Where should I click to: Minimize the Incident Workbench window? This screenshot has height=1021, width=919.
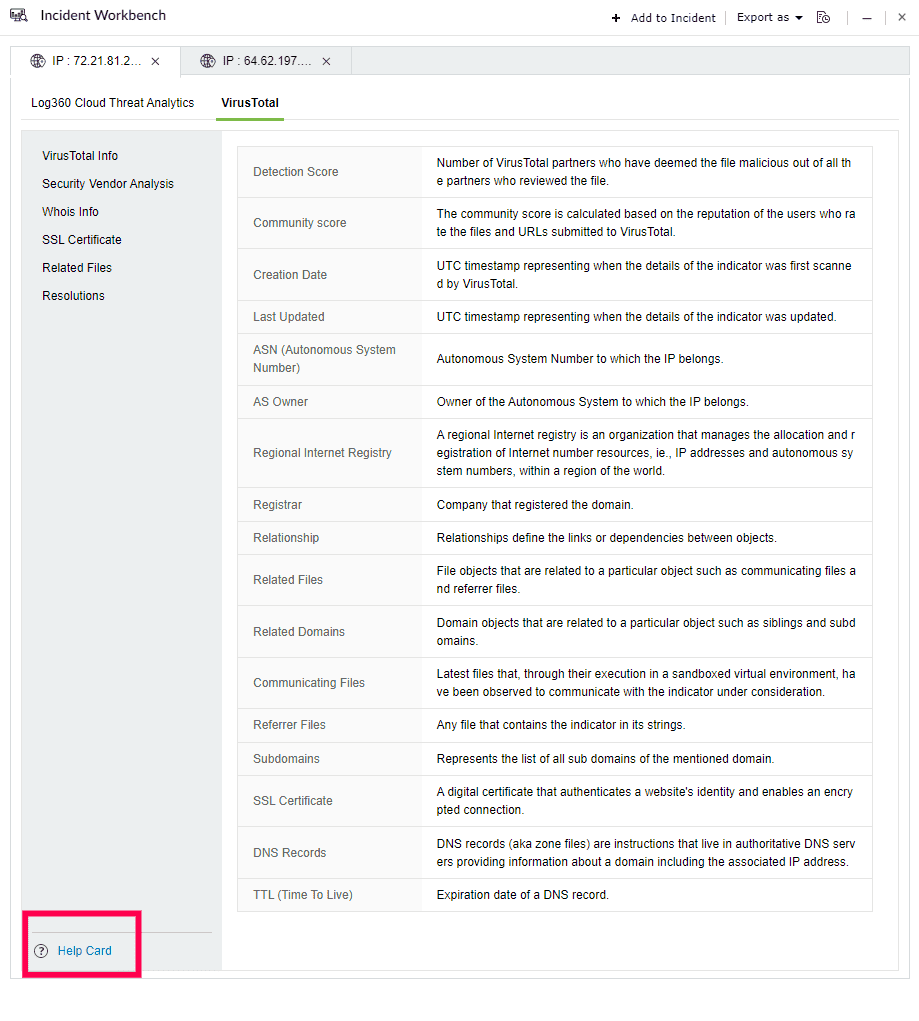[865, 17]
